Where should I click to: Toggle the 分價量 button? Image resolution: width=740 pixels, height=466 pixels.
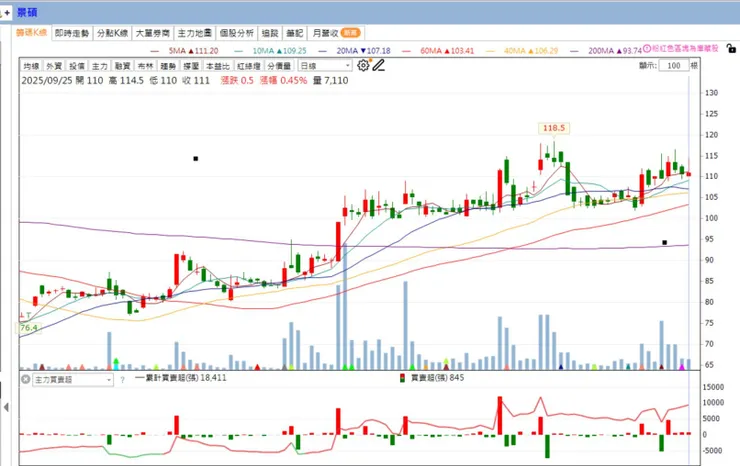click(x=279, y=66)
